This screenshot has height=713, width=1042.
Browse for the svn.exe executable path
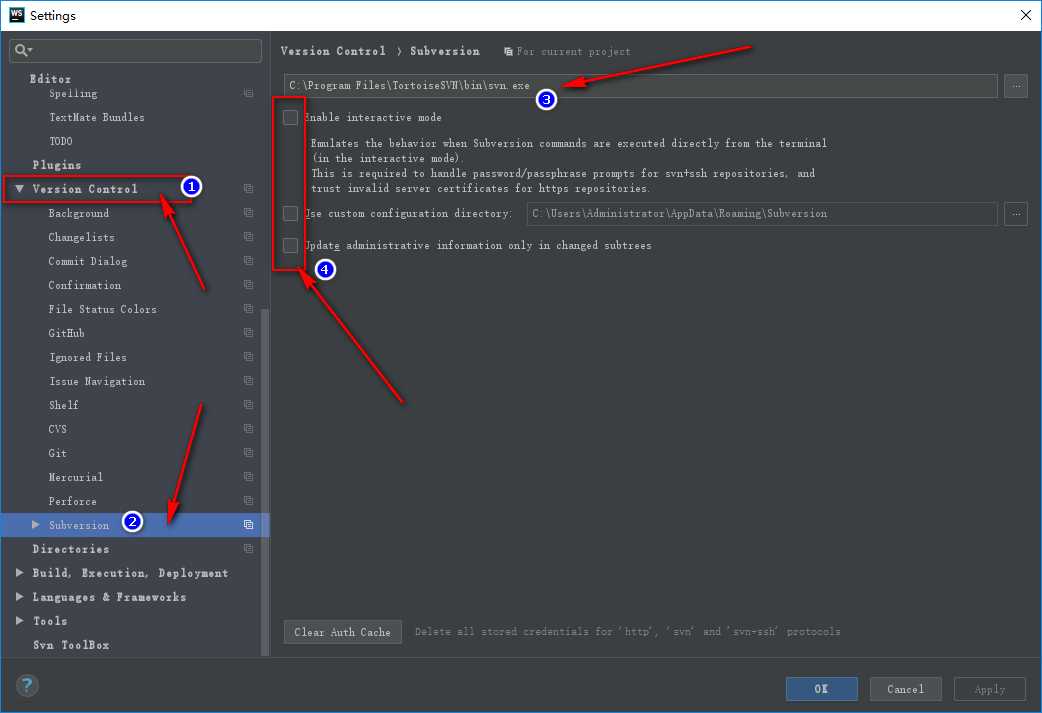(x=1015, y=86)
